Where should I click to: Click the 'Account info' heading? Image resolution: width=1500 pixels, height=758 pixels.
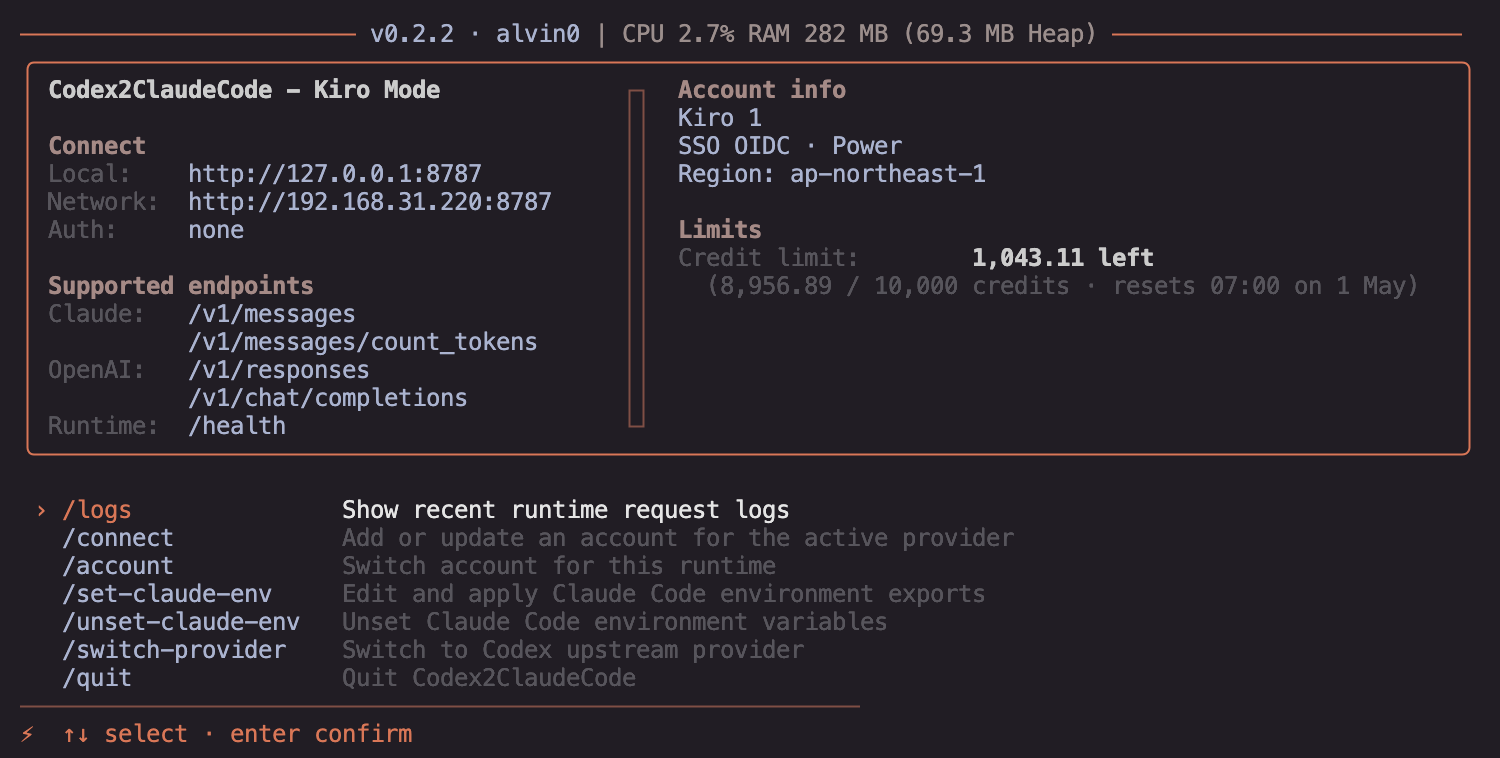point(762,90)
